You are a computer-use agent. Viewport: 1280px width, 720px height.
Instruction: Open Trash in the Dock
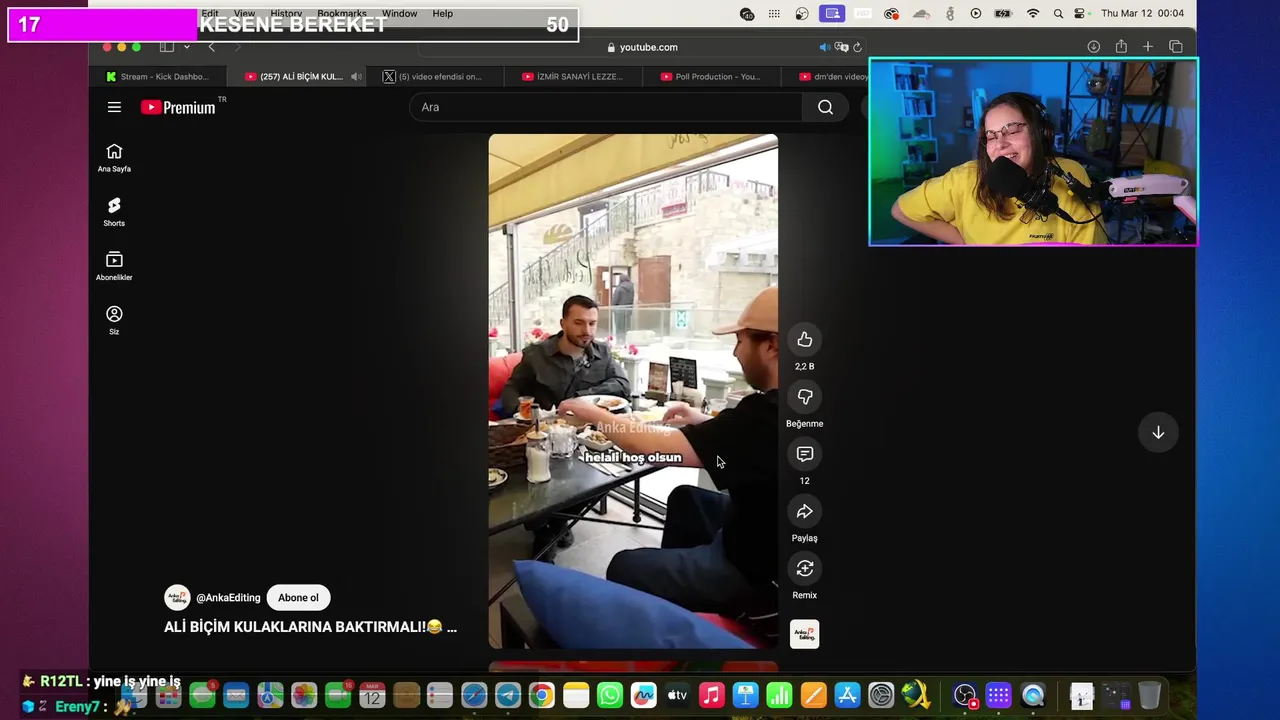(x=1150, y=695)
